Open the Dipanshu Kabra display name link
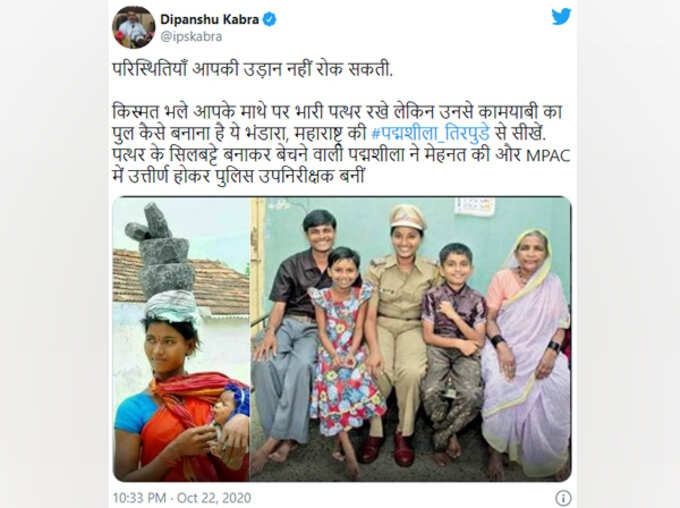 point(209,20)
